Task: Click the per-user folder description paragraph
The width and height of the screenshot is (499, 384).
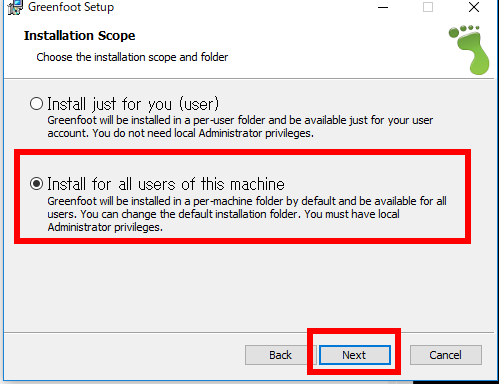Action: point(240,127)
